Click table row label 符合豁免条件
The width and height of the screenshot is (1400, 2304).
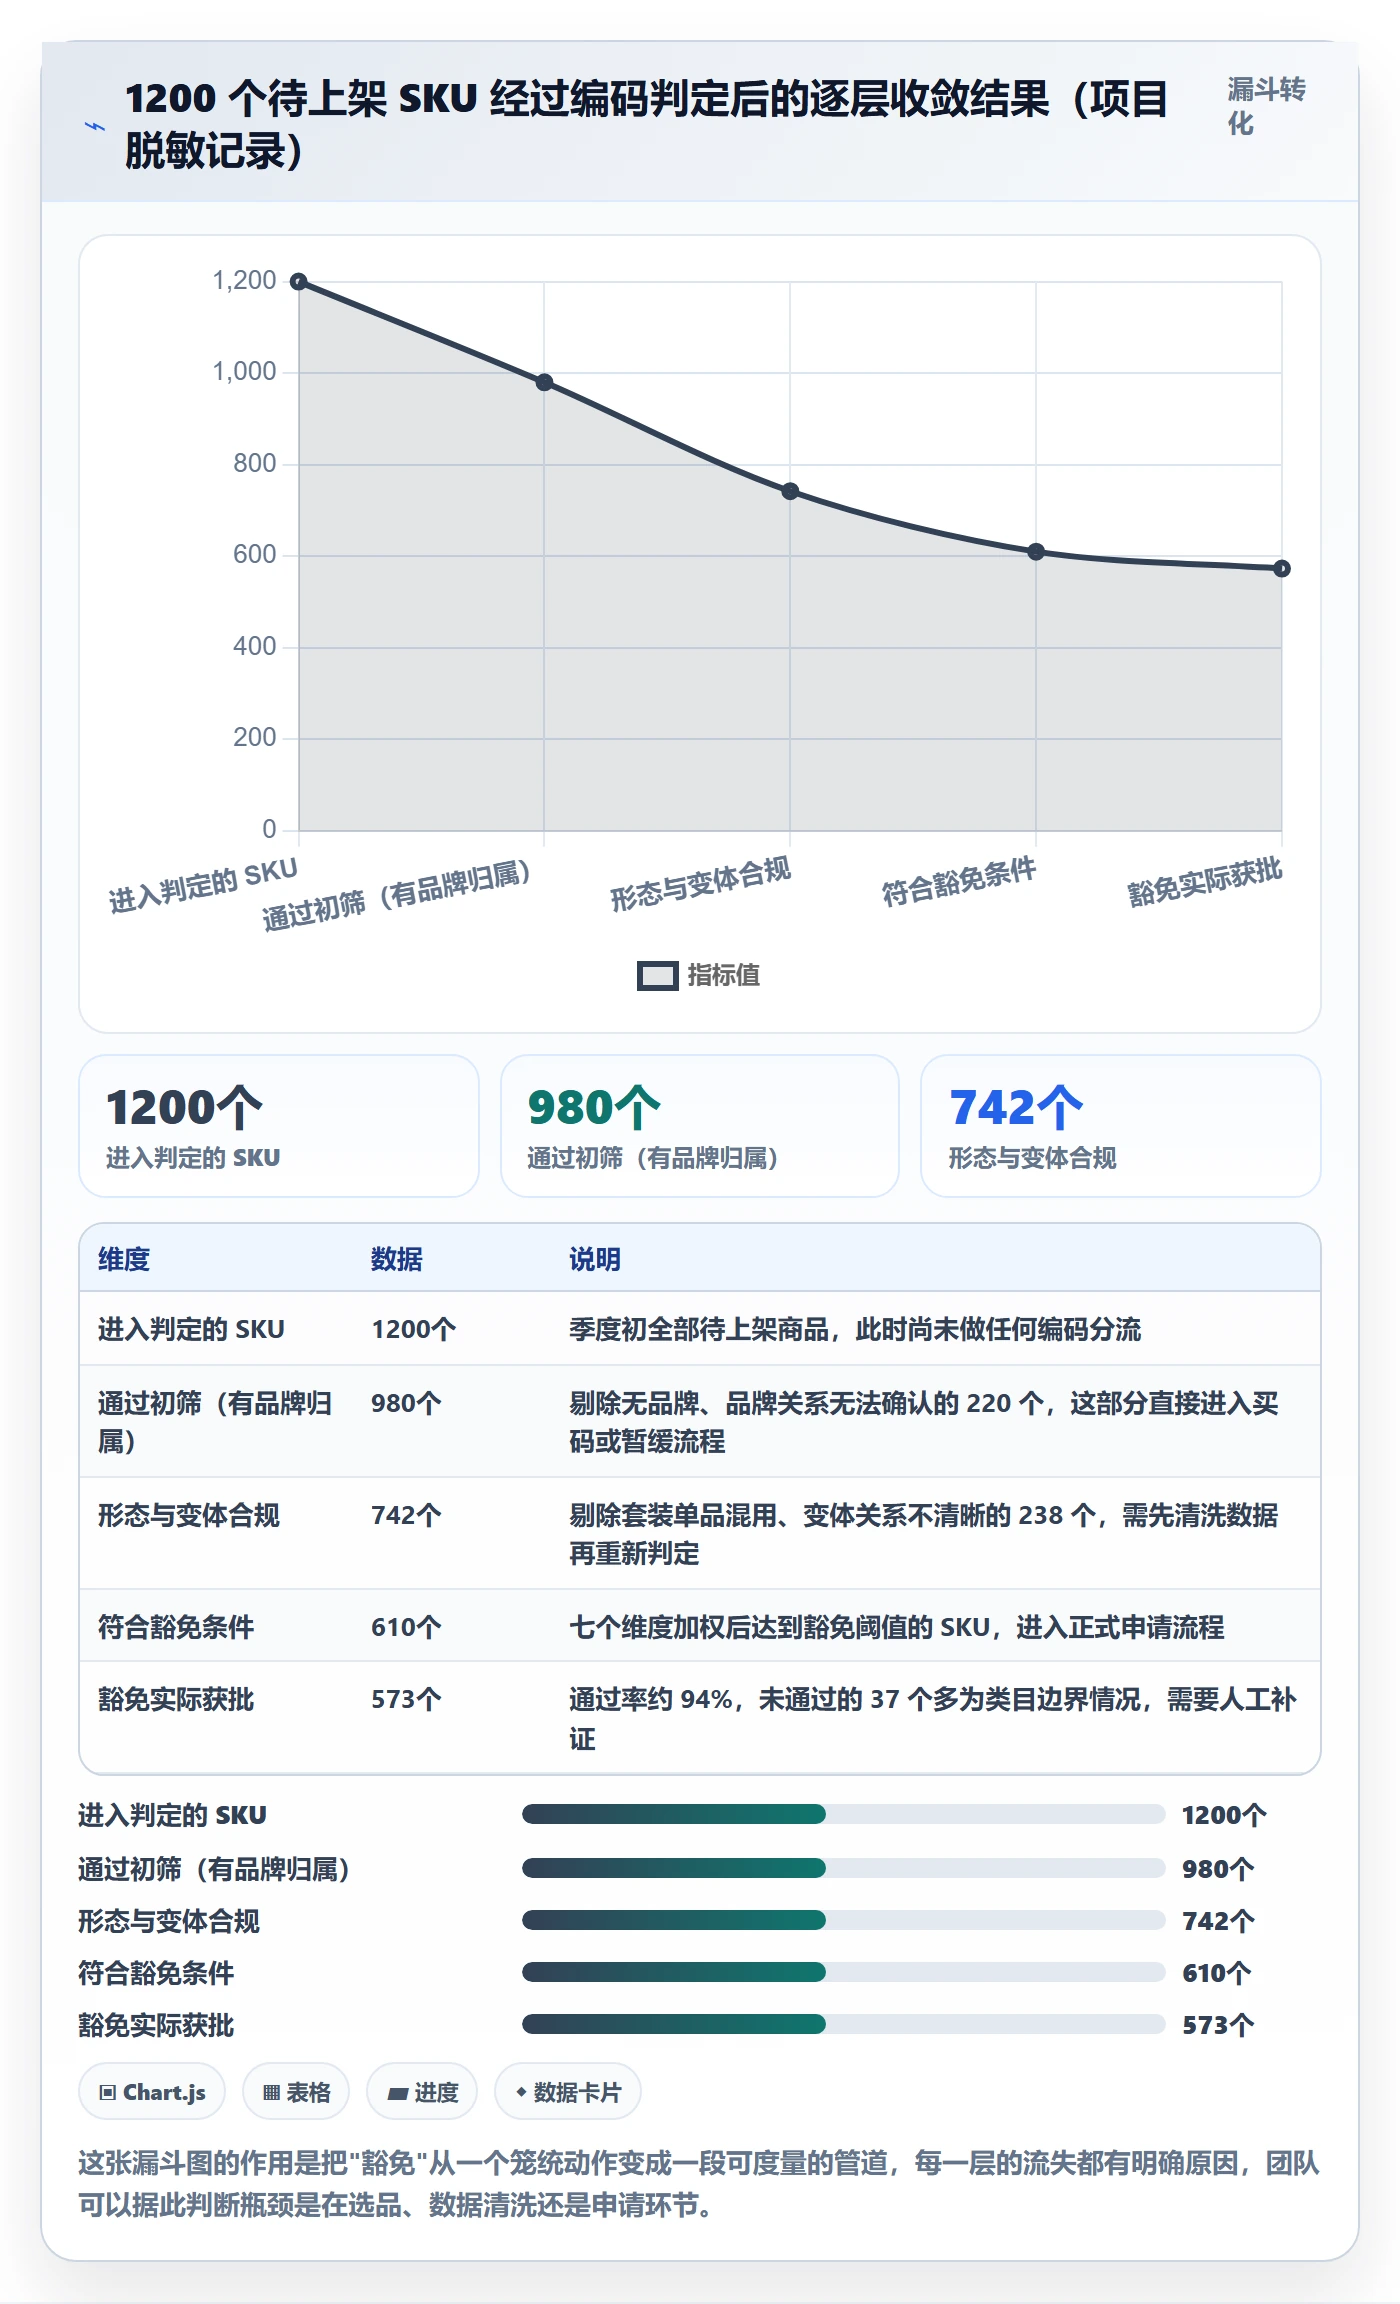click(176, 1627)
